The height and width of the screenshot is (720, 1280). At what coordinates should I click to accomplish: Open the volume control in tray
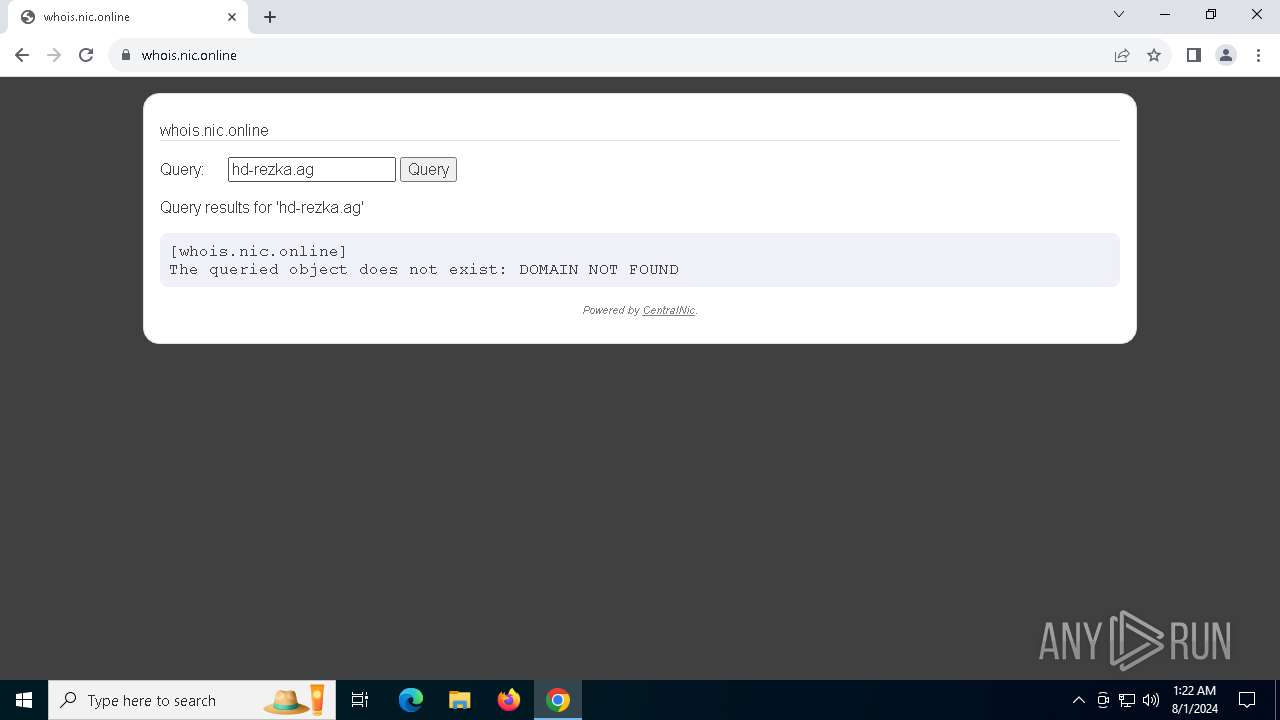pos(1151,700)
